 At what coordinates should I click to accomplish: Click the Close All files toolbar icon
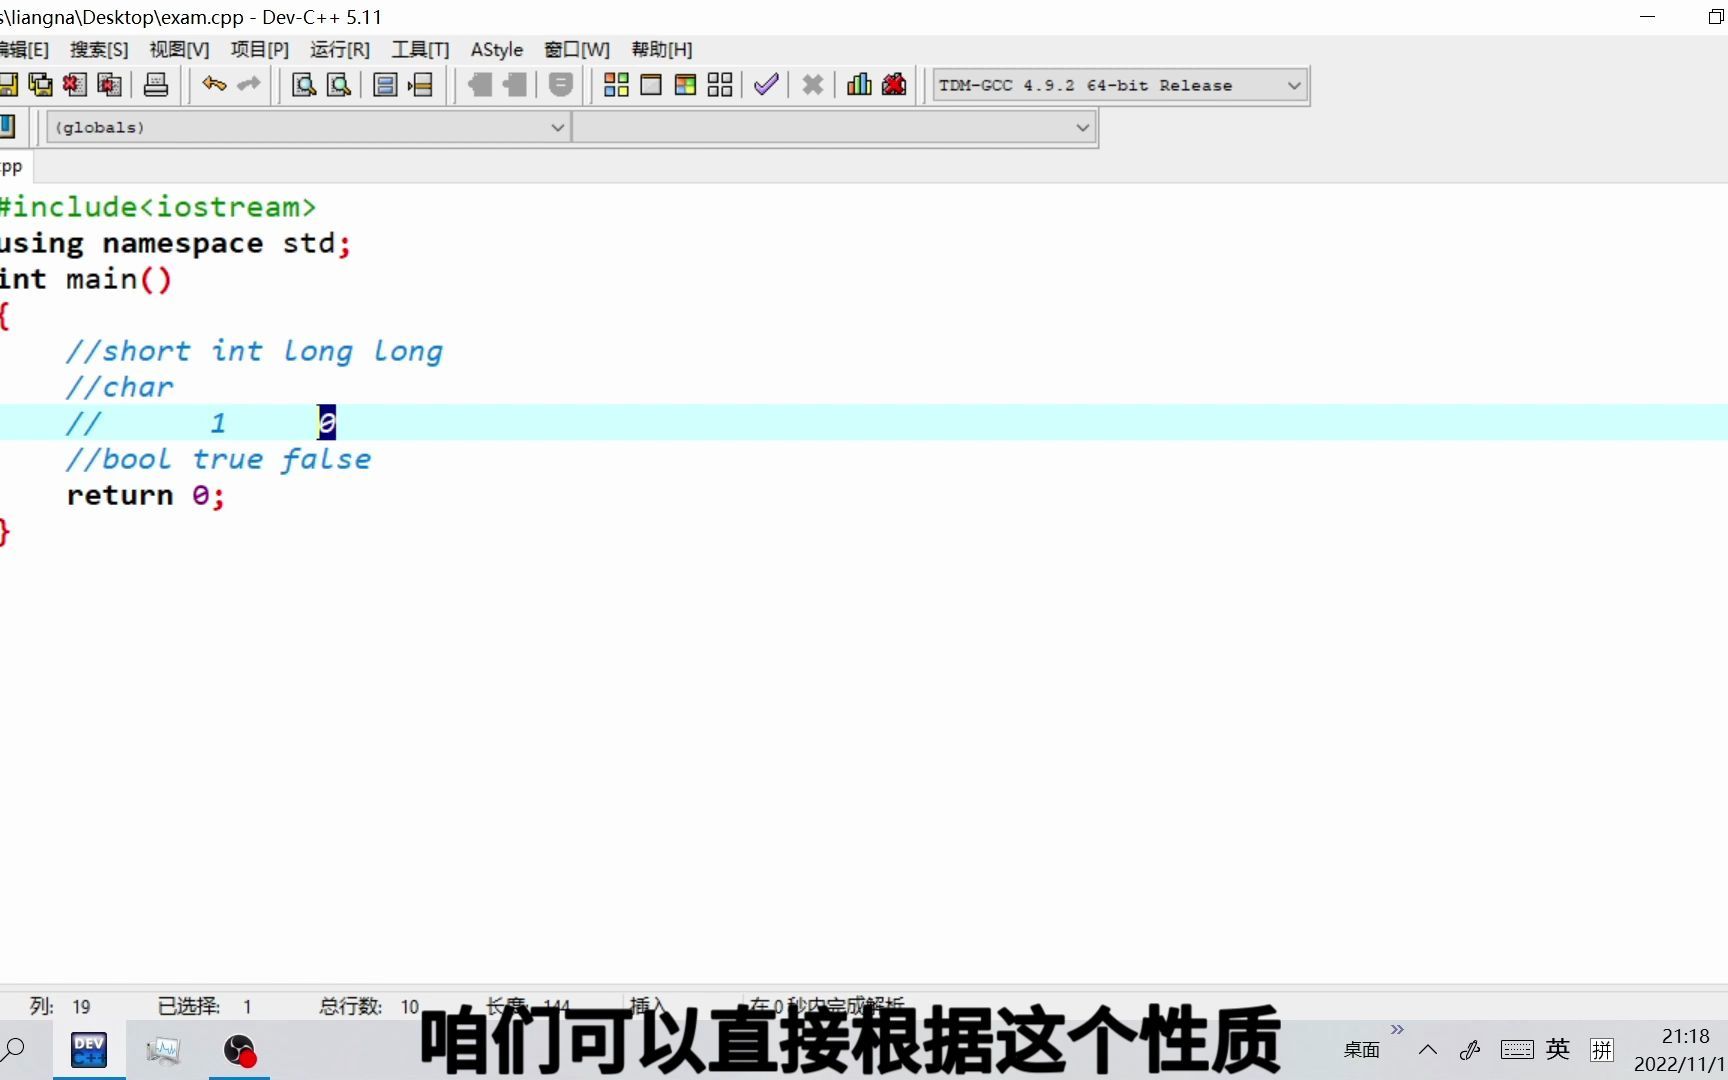click(109, 85)
